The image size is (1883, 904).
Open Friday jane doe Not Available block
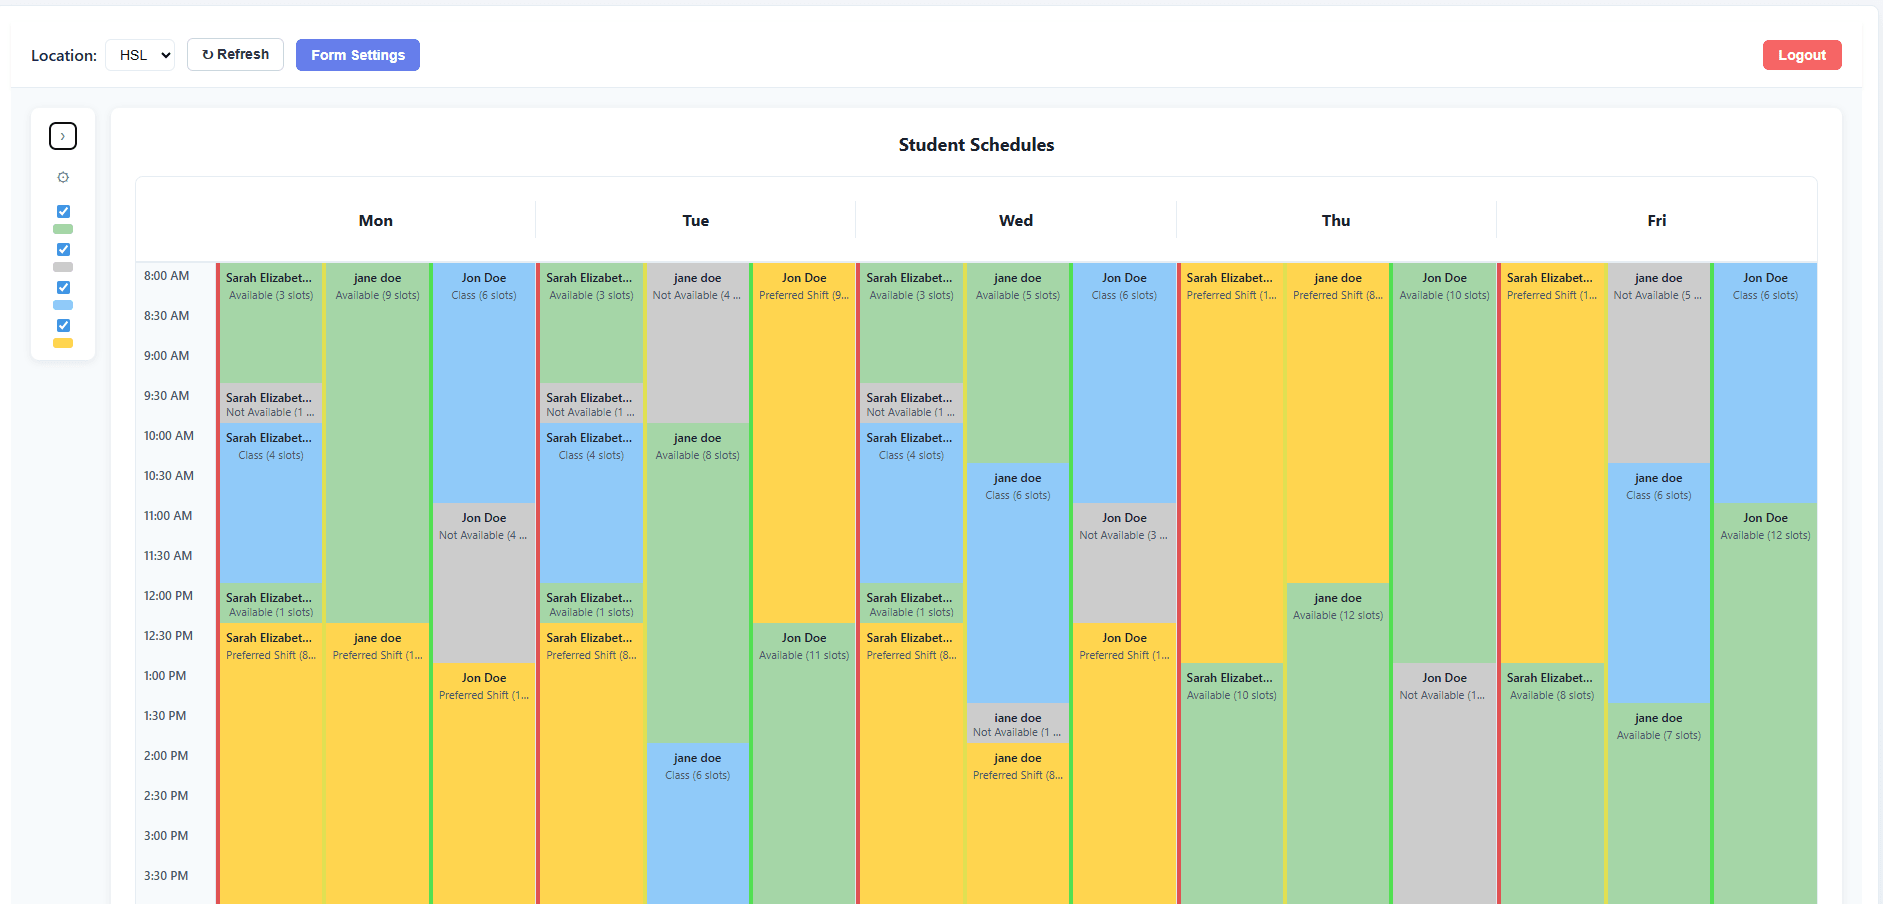tap(1658, 363)
